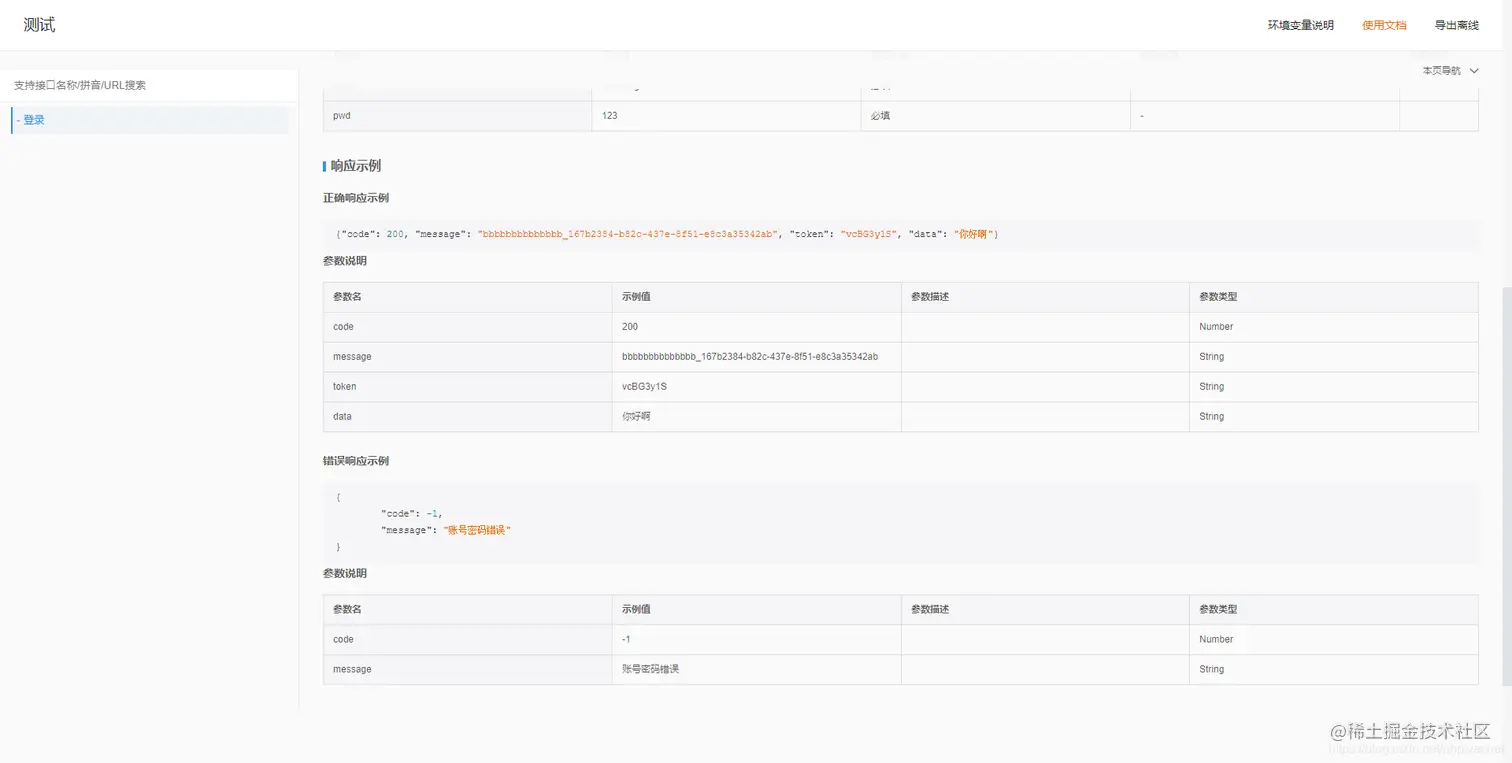Expand the 本页导航 dropdown

click(1450, 71)
